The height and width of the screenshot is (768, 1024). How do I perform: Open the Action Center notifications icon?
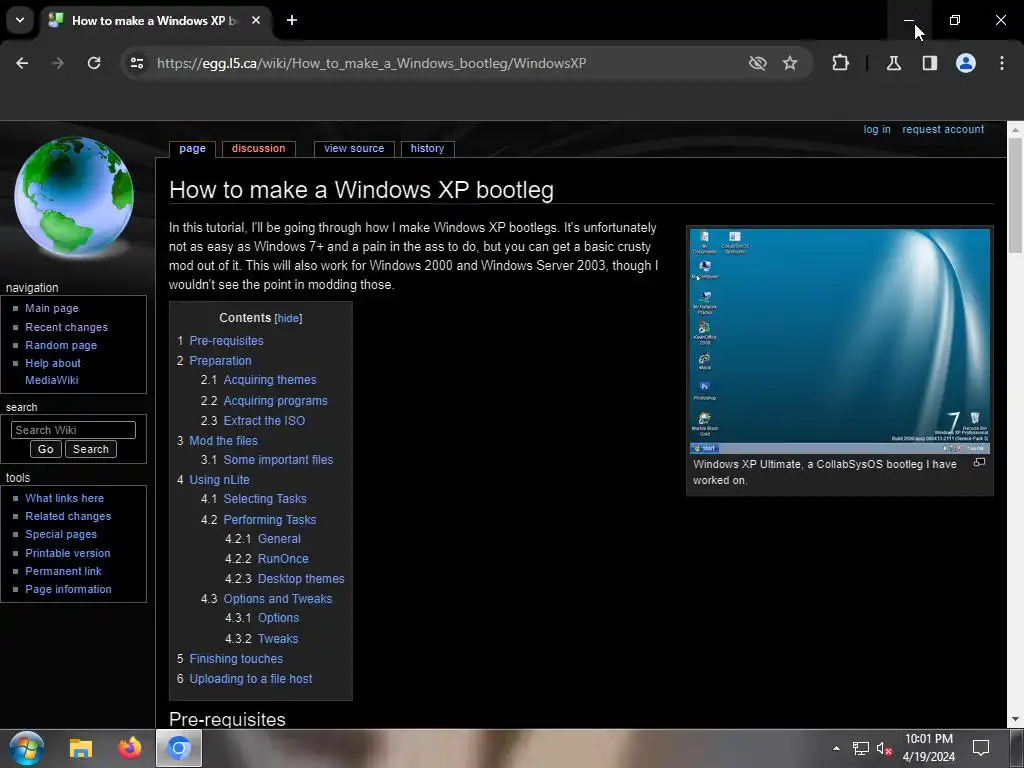coord(980,748)
